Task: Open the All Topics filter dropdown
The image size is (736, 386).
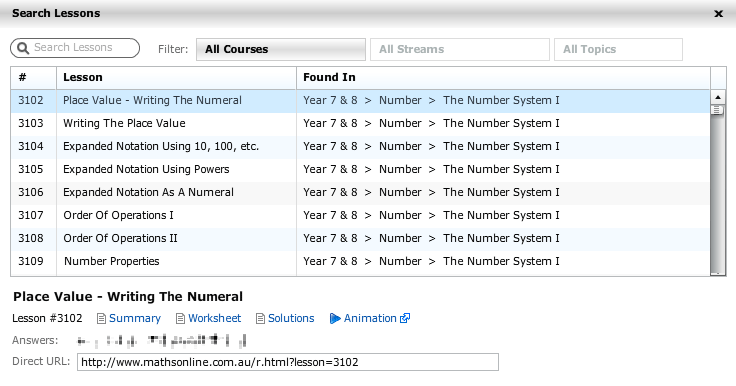Action: point(618,49)
